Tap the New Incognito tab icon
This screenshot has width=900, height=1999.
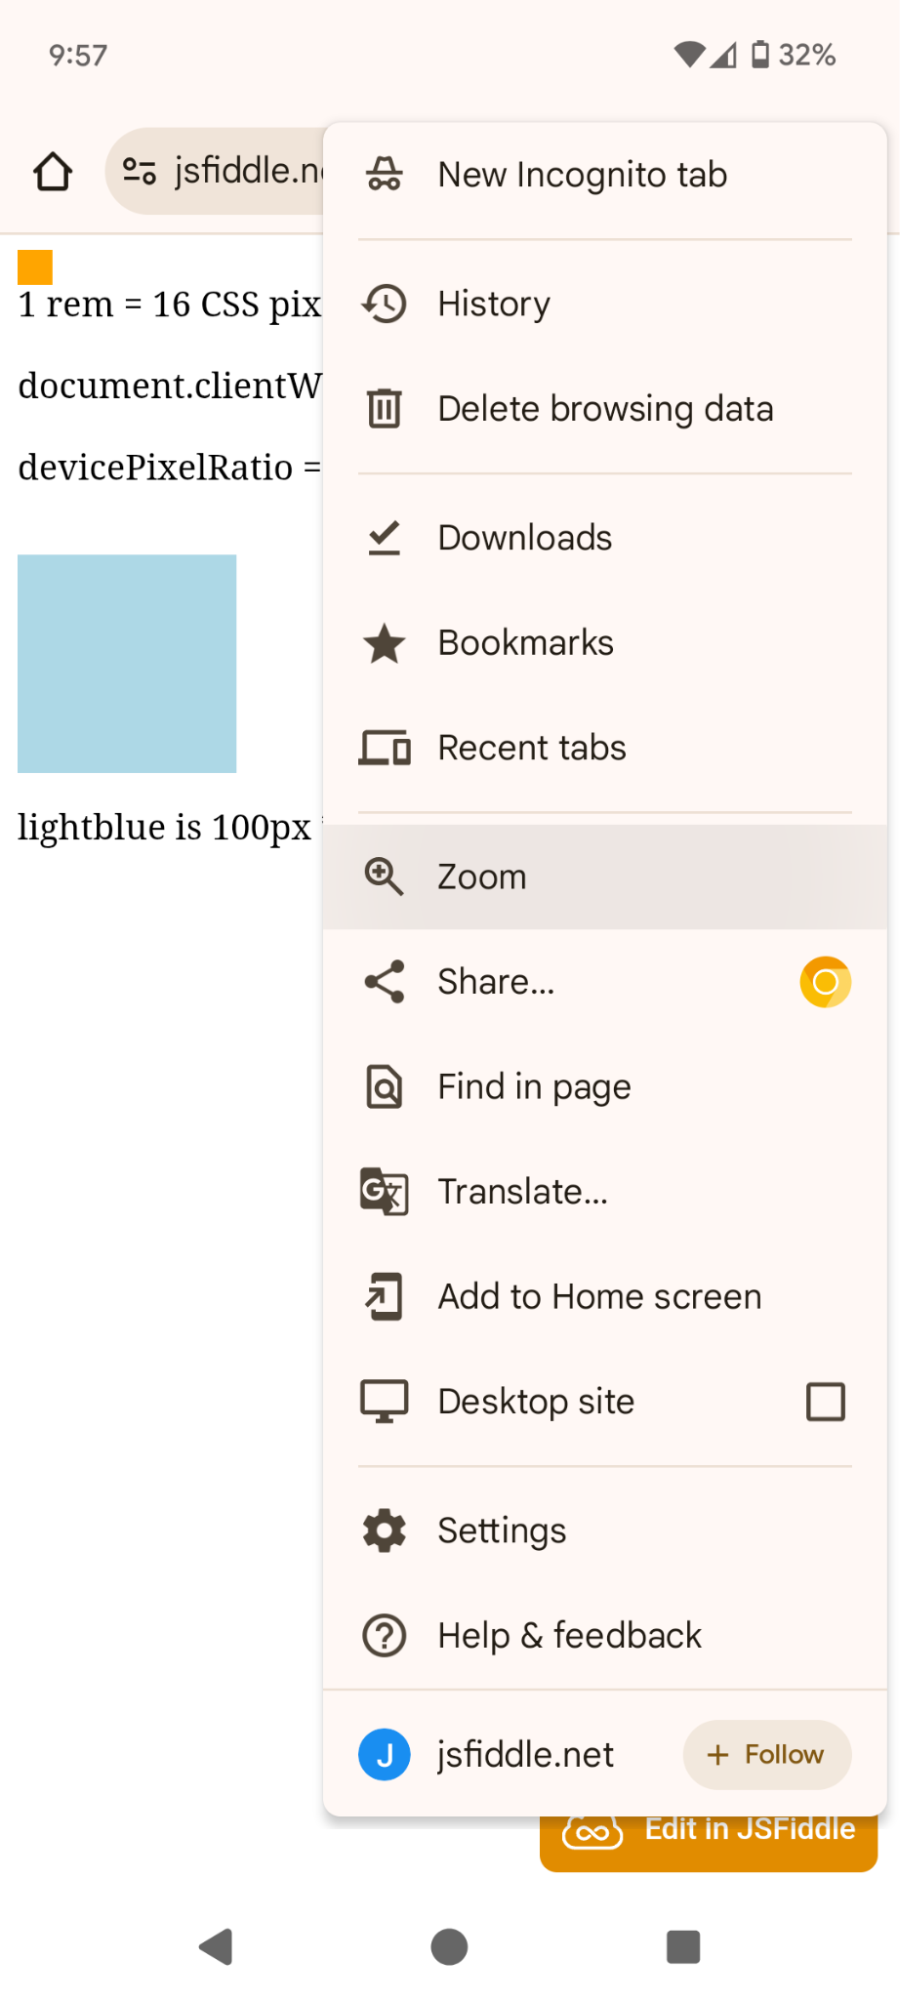pos(384,174)
